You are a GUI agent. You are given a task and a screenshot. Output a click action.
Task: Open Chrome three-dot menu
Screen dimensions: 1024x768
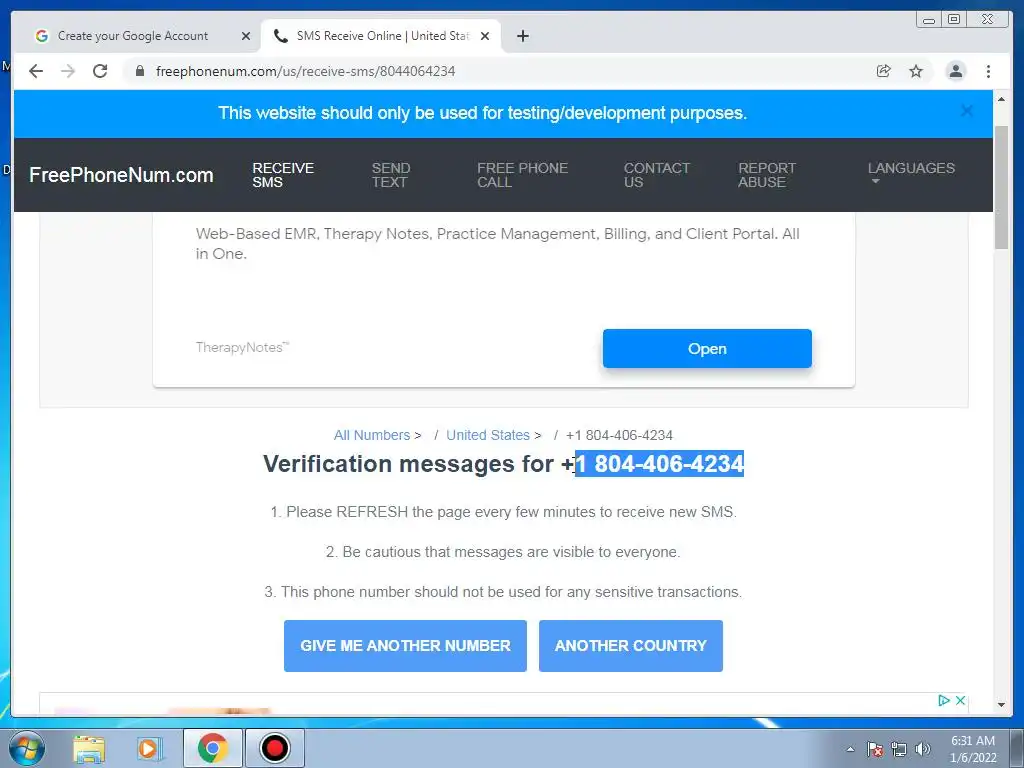coord(989,71)
